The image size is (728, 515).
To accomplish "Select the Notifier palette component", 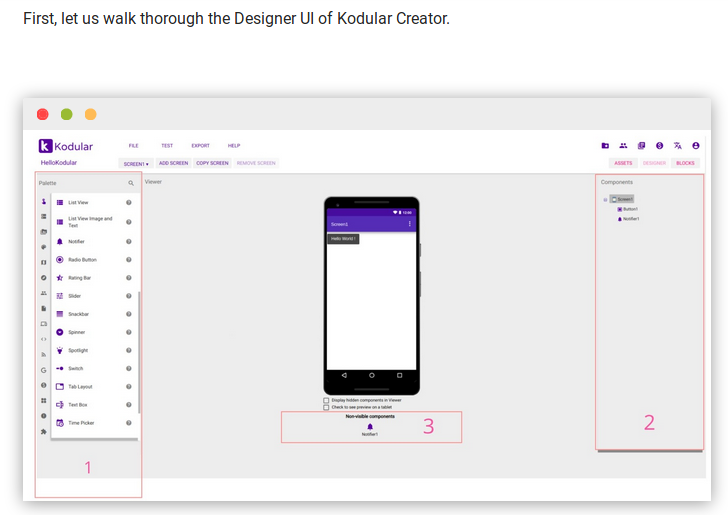I will [x=94, y=241].
